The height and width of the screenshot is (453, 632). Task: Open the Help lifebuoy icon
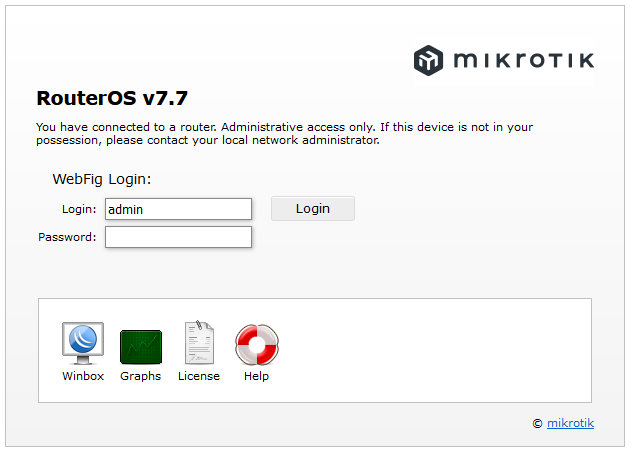pos(257,345)
